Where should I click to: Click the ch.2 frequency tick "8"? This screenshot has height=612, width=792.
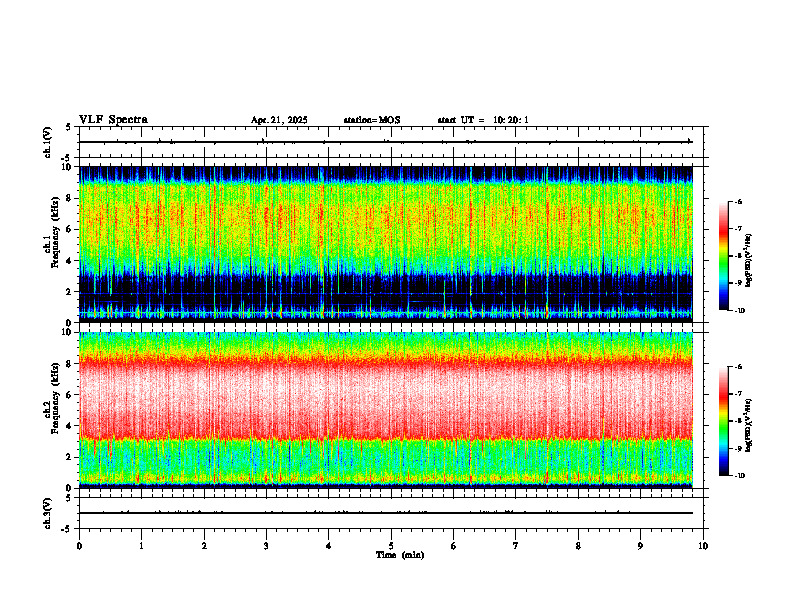(x=70, y=364)
